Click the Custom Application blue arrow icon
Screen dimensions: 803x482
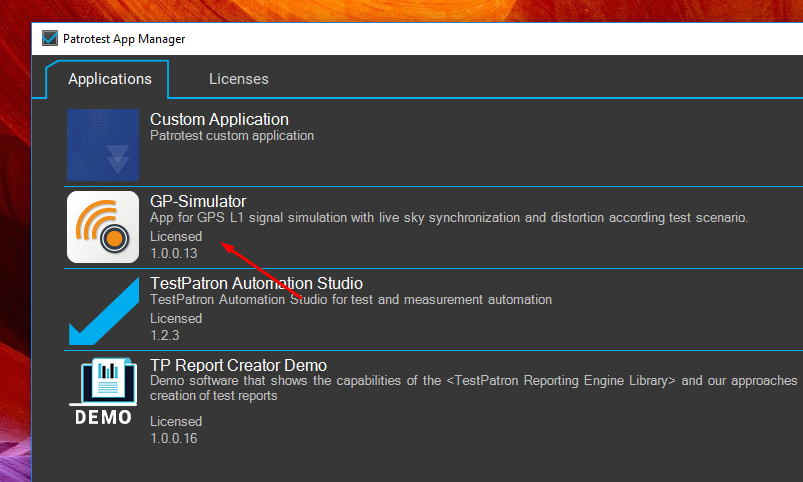[x=103, y=145]
